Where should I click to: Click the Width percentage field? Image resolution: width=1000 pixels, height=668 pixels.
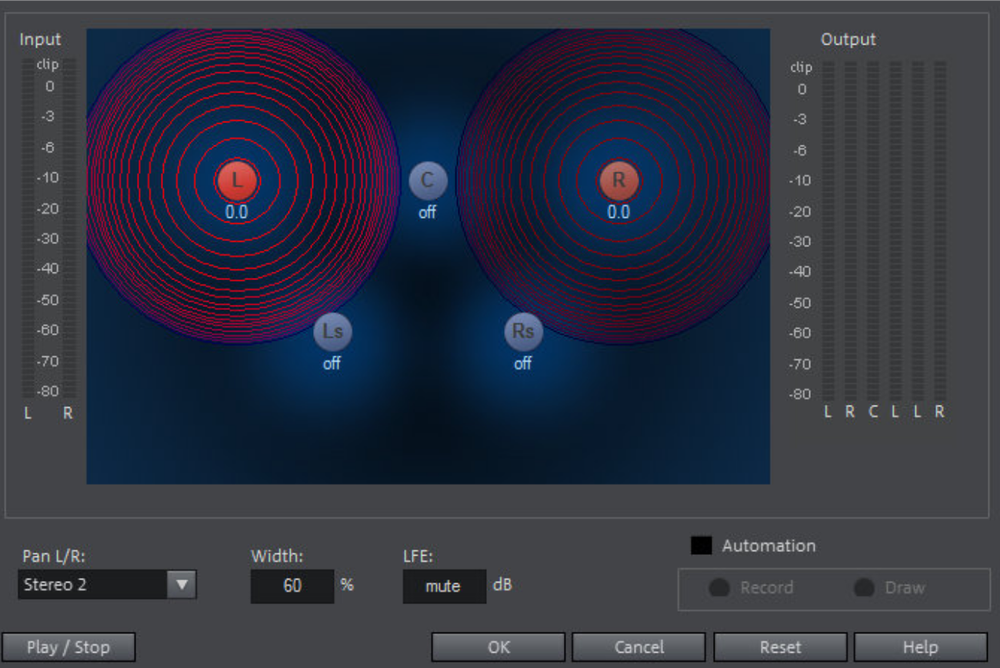tap(292, 586)
